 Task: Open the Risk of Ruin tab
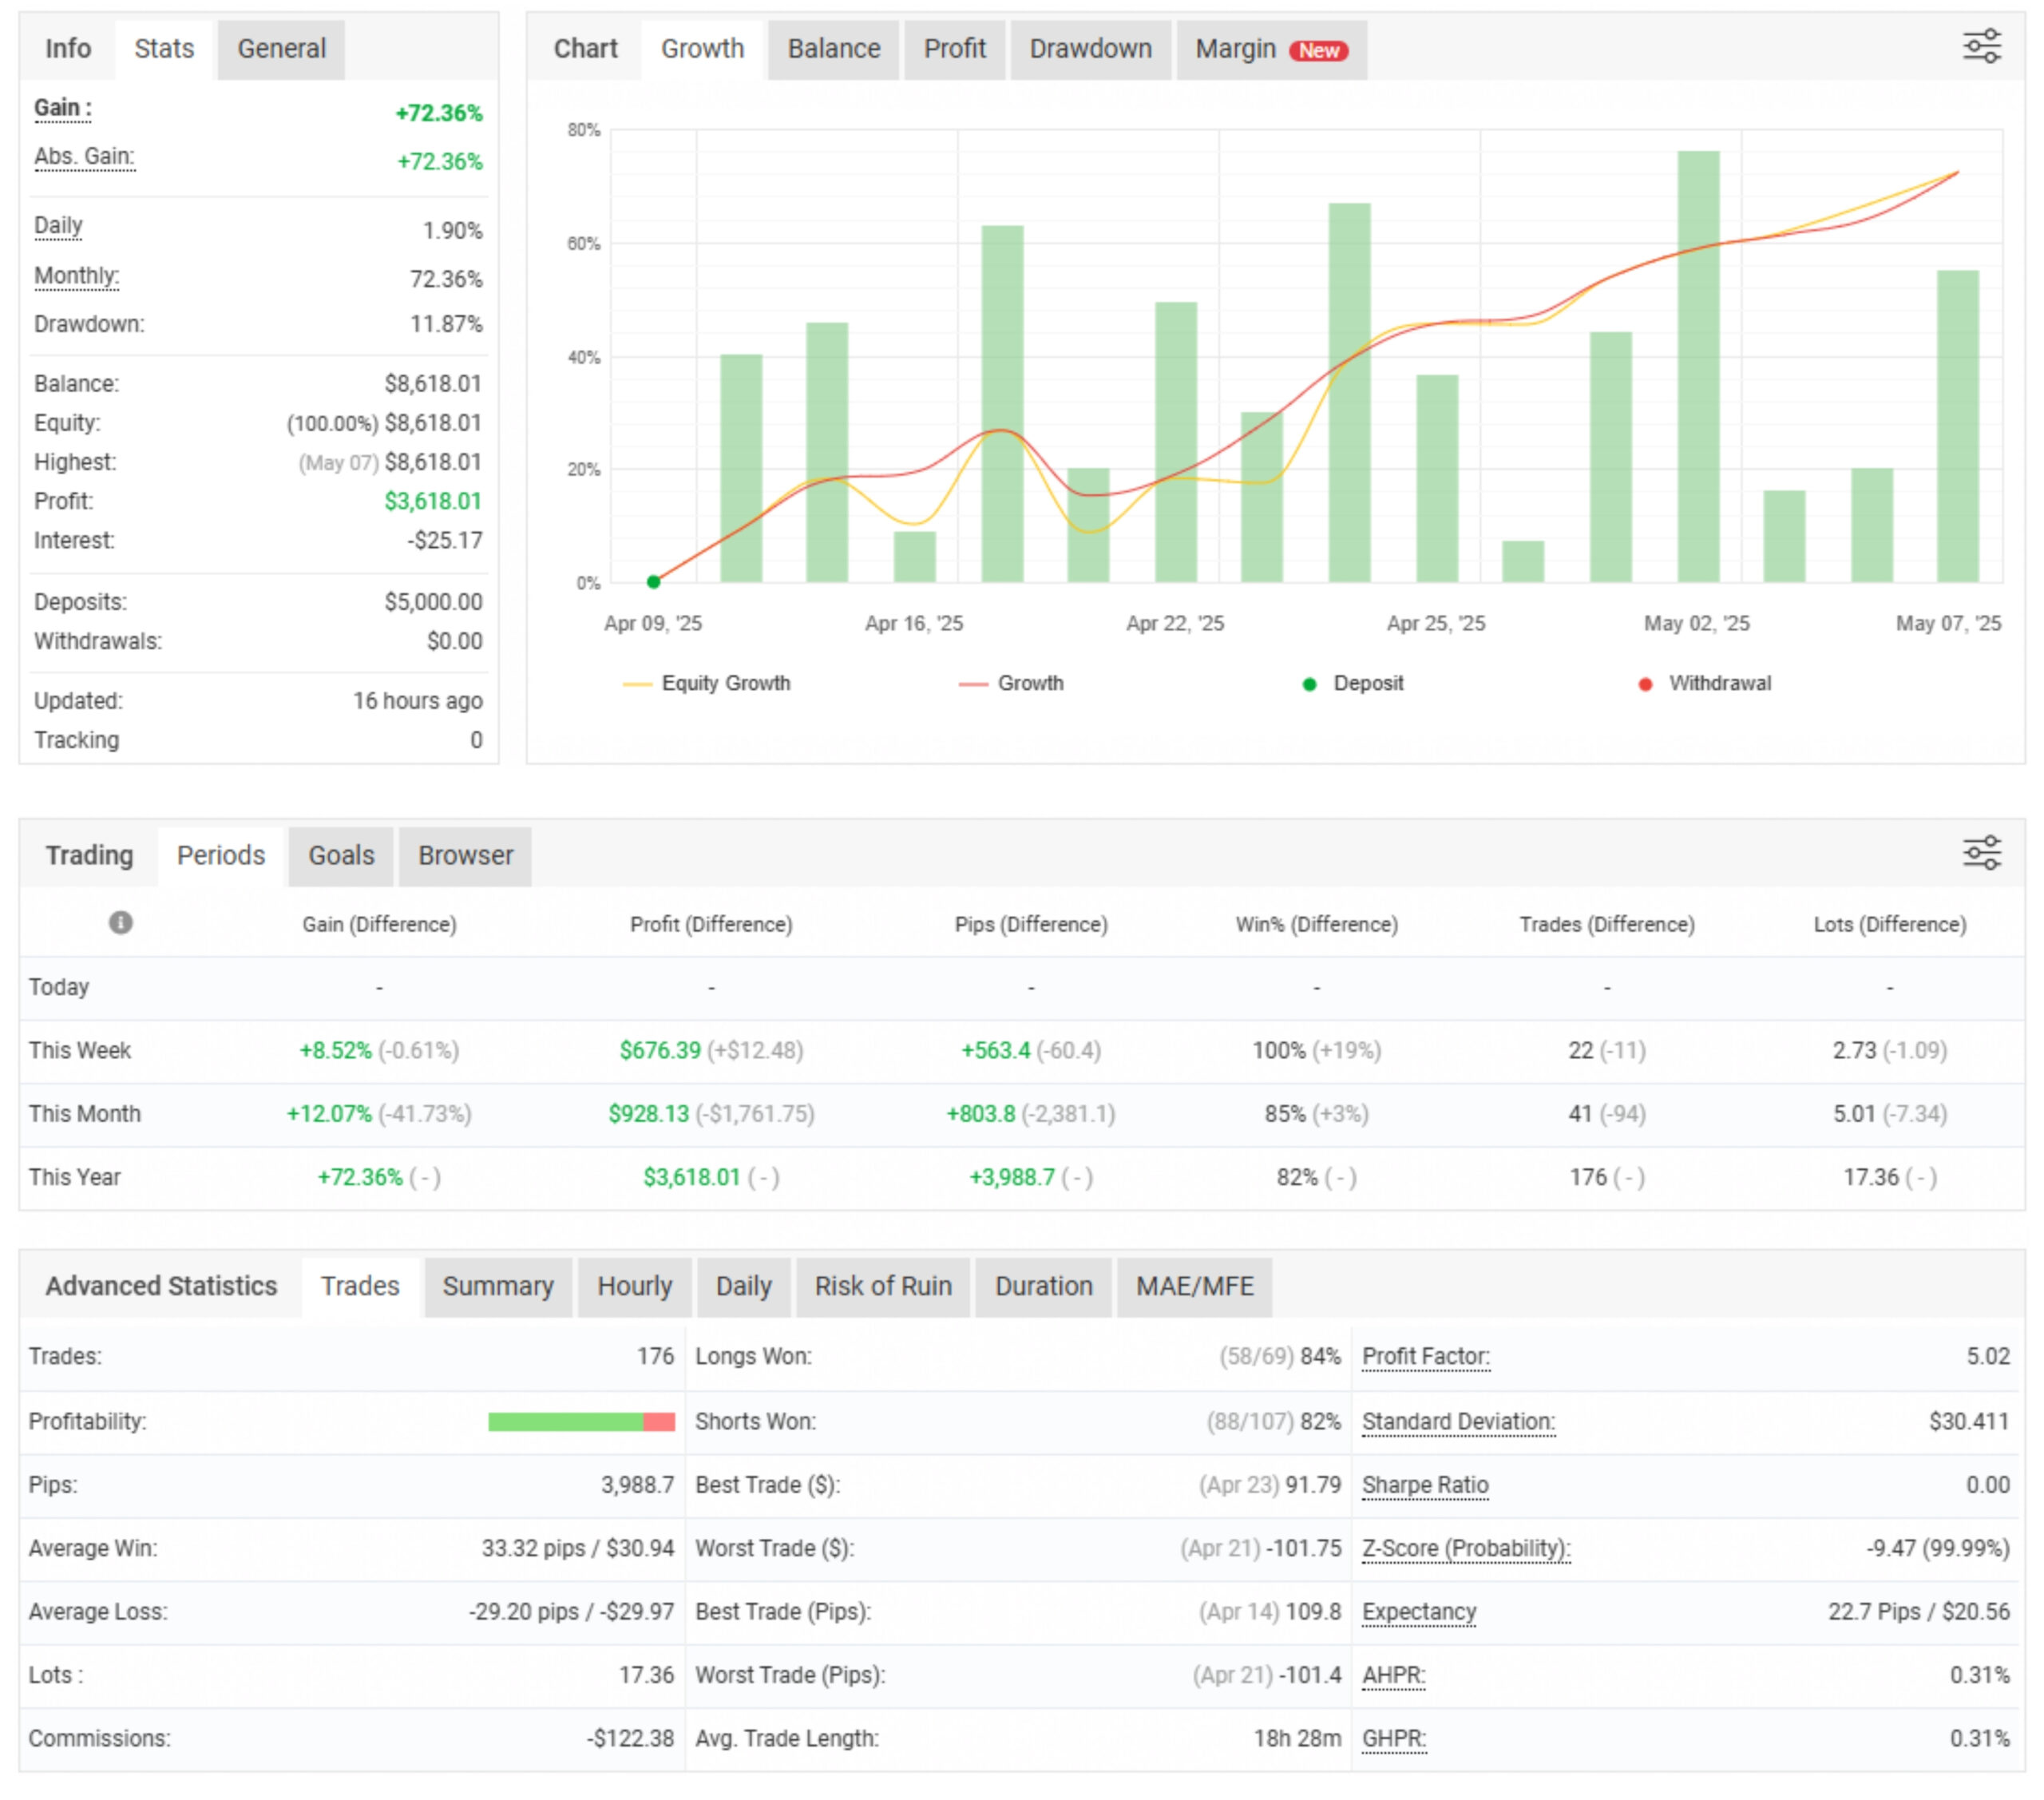(x=882, y=1286)
